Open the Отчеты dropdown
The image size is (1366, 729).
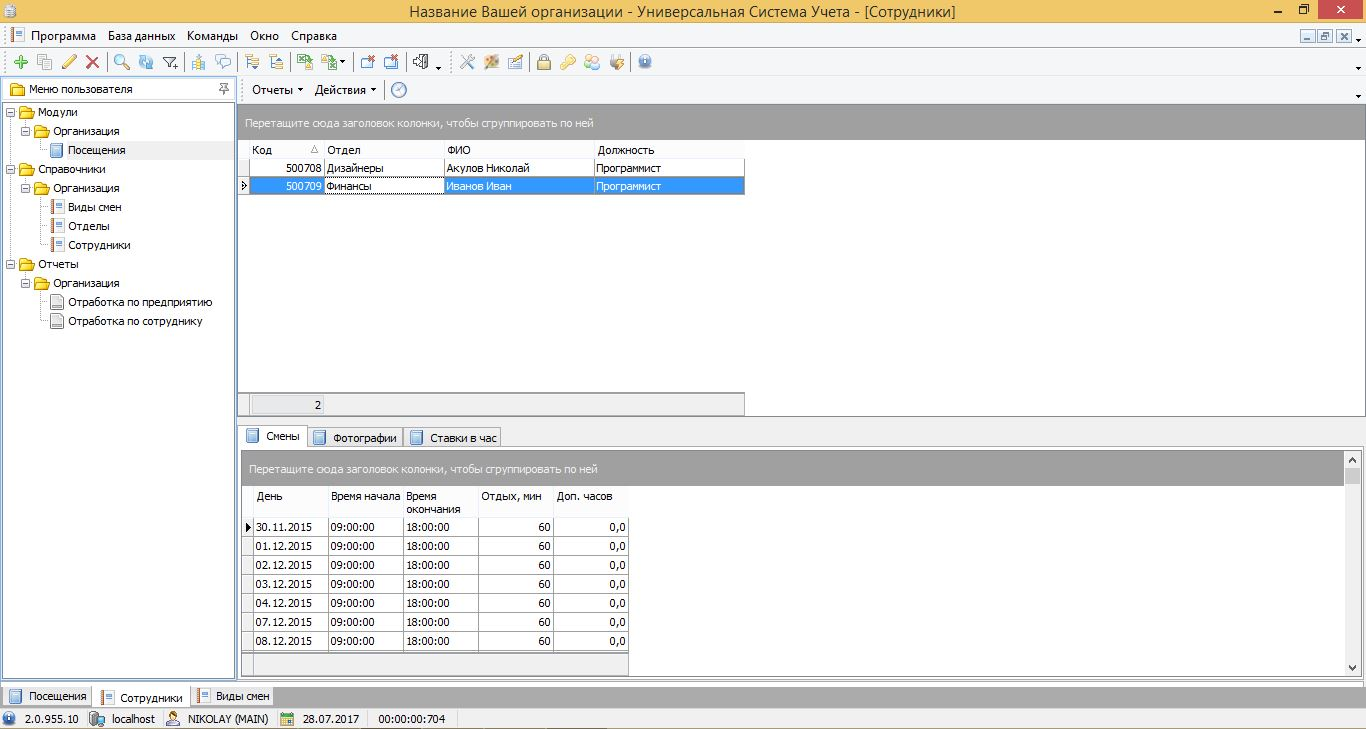coord(278,90)
